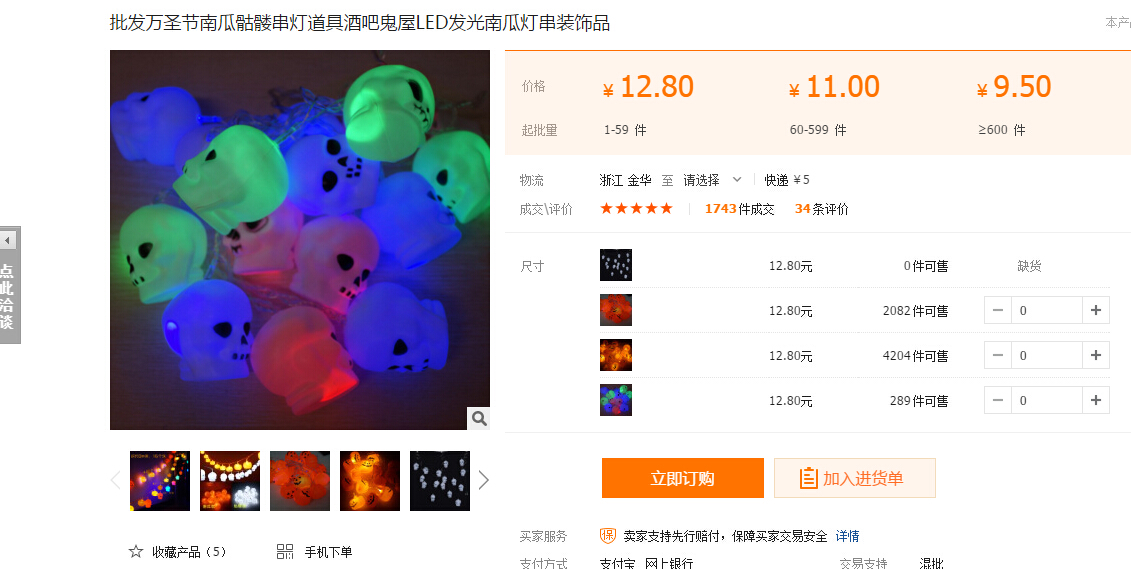1131x569 pixels.
Task: Click the magnifier icon on the product image
Action: click(x=479, y=418)
